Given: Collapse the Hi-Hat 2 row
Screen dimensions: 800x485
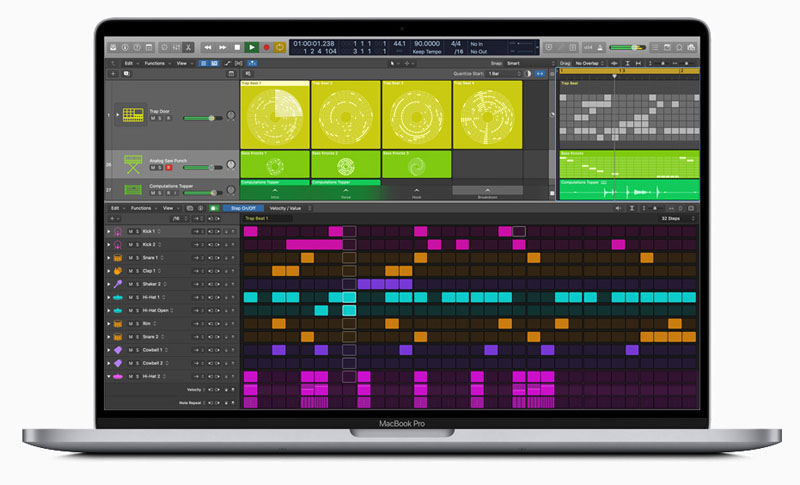Looking at the screenshot, I should (109, 376).
